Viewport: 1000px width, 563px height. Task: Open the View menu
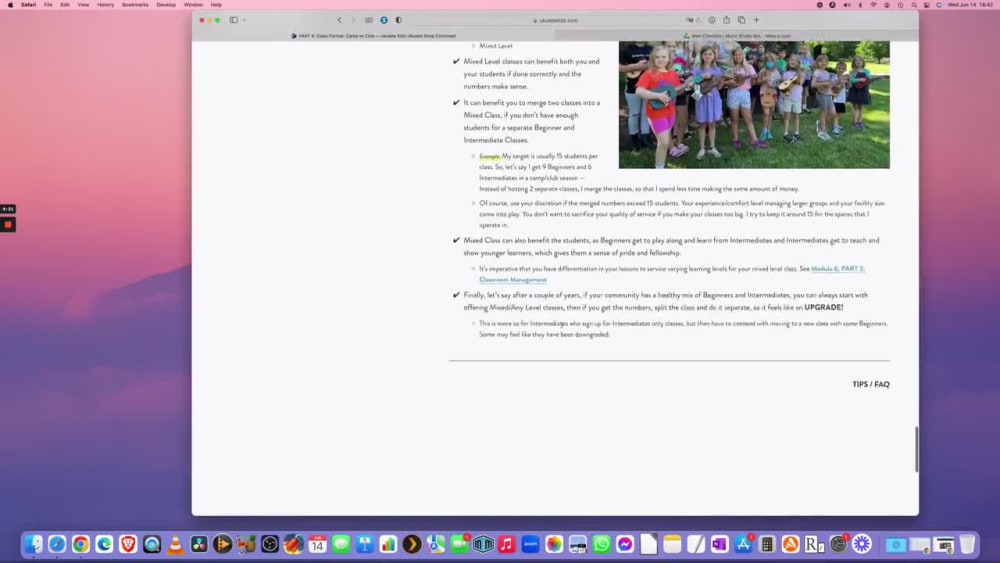coord(83,4)
